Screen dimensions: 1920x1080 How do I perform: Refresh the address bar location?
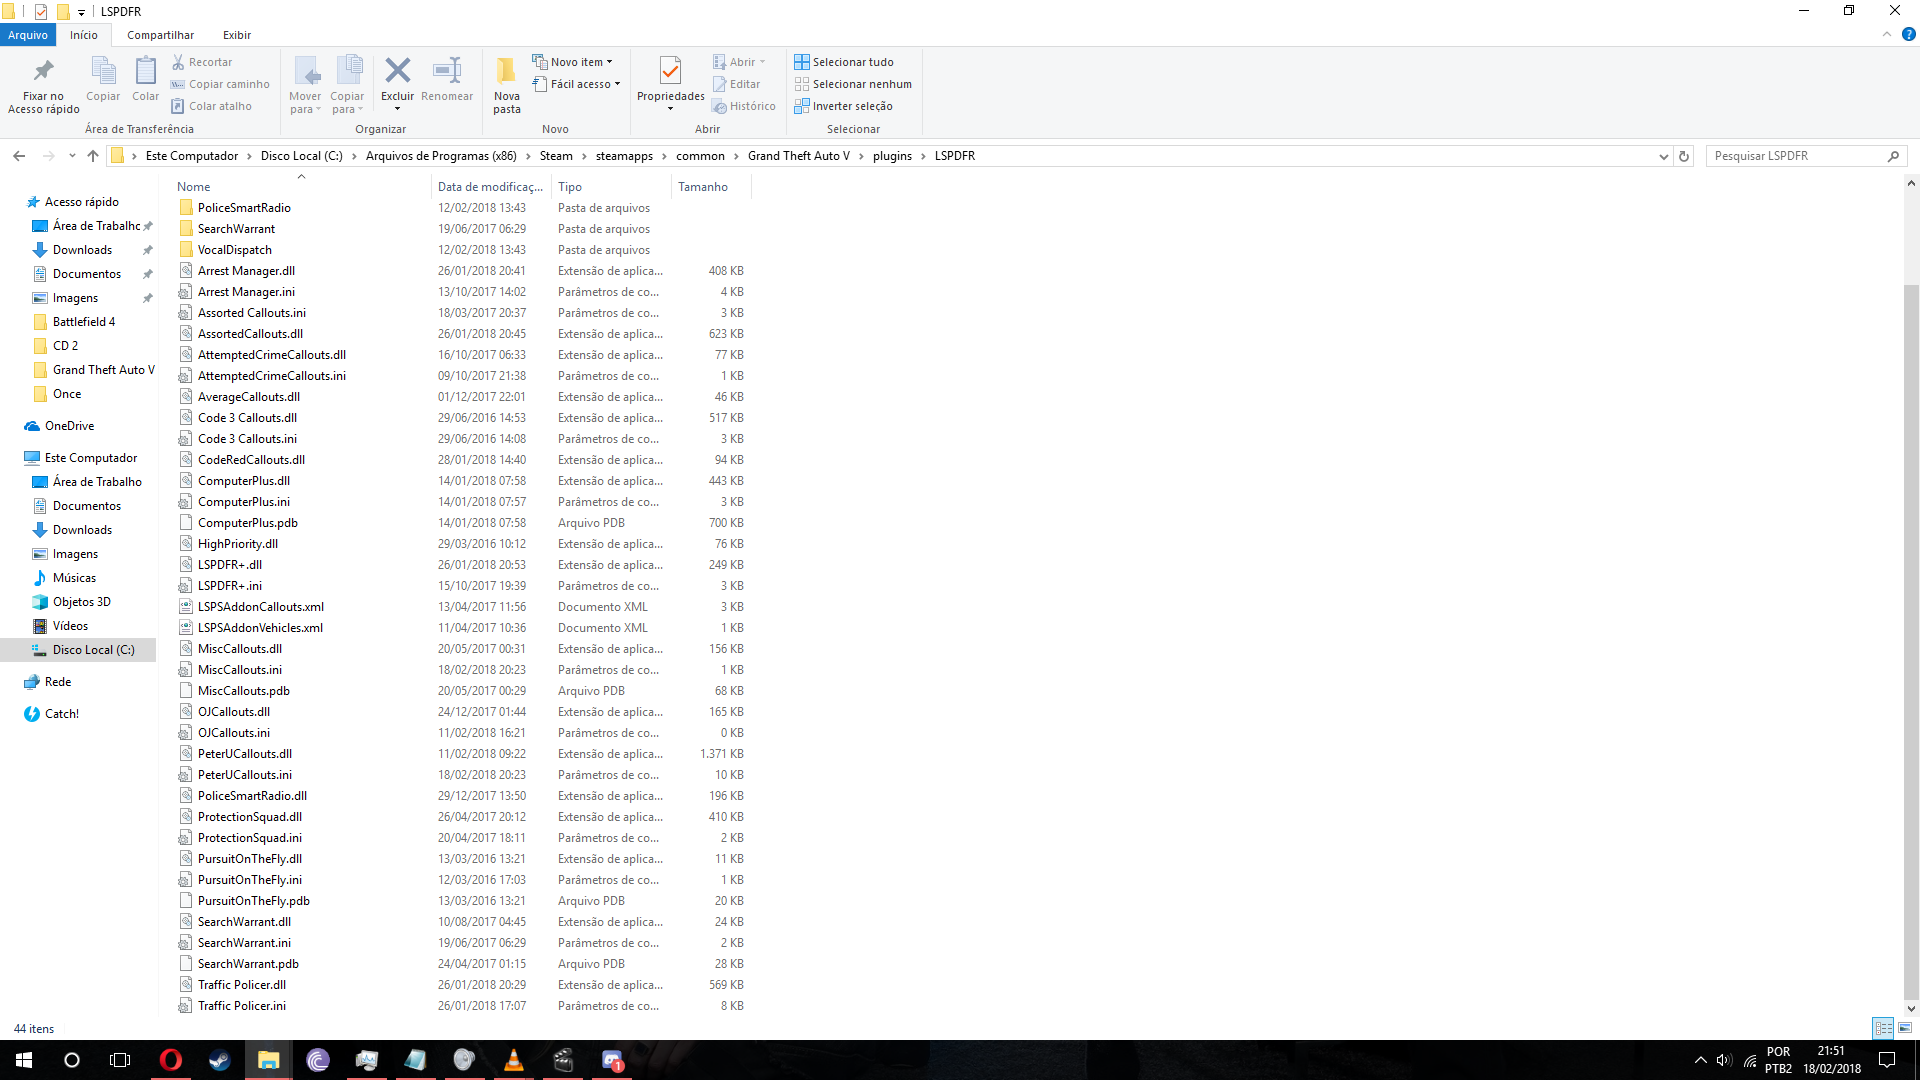click(x=1684, y=156)
